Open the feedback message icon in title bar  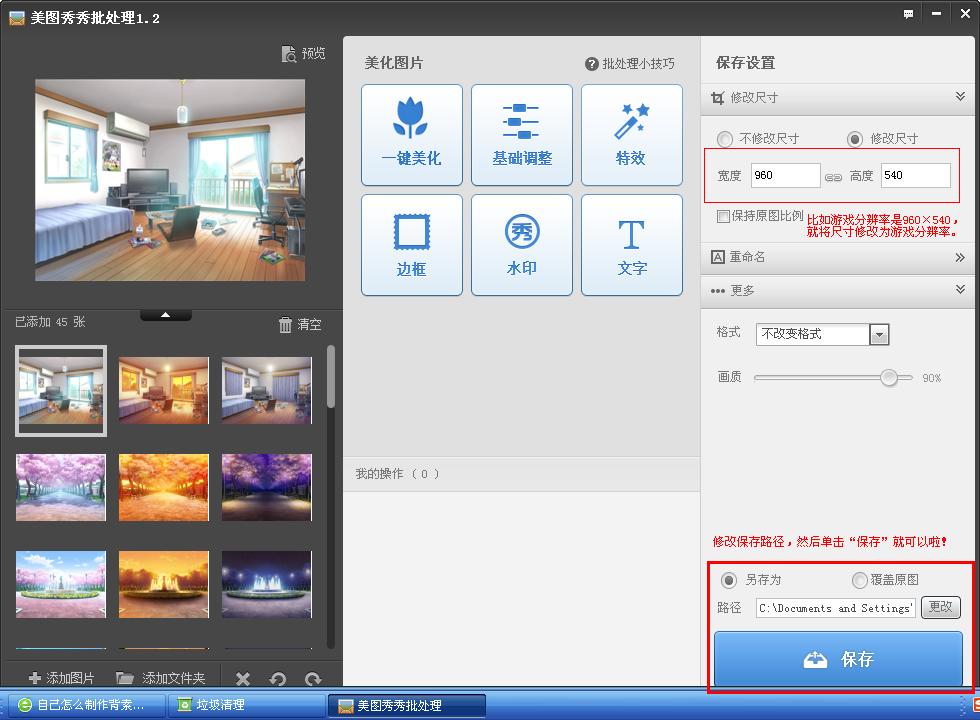(908, 14)
